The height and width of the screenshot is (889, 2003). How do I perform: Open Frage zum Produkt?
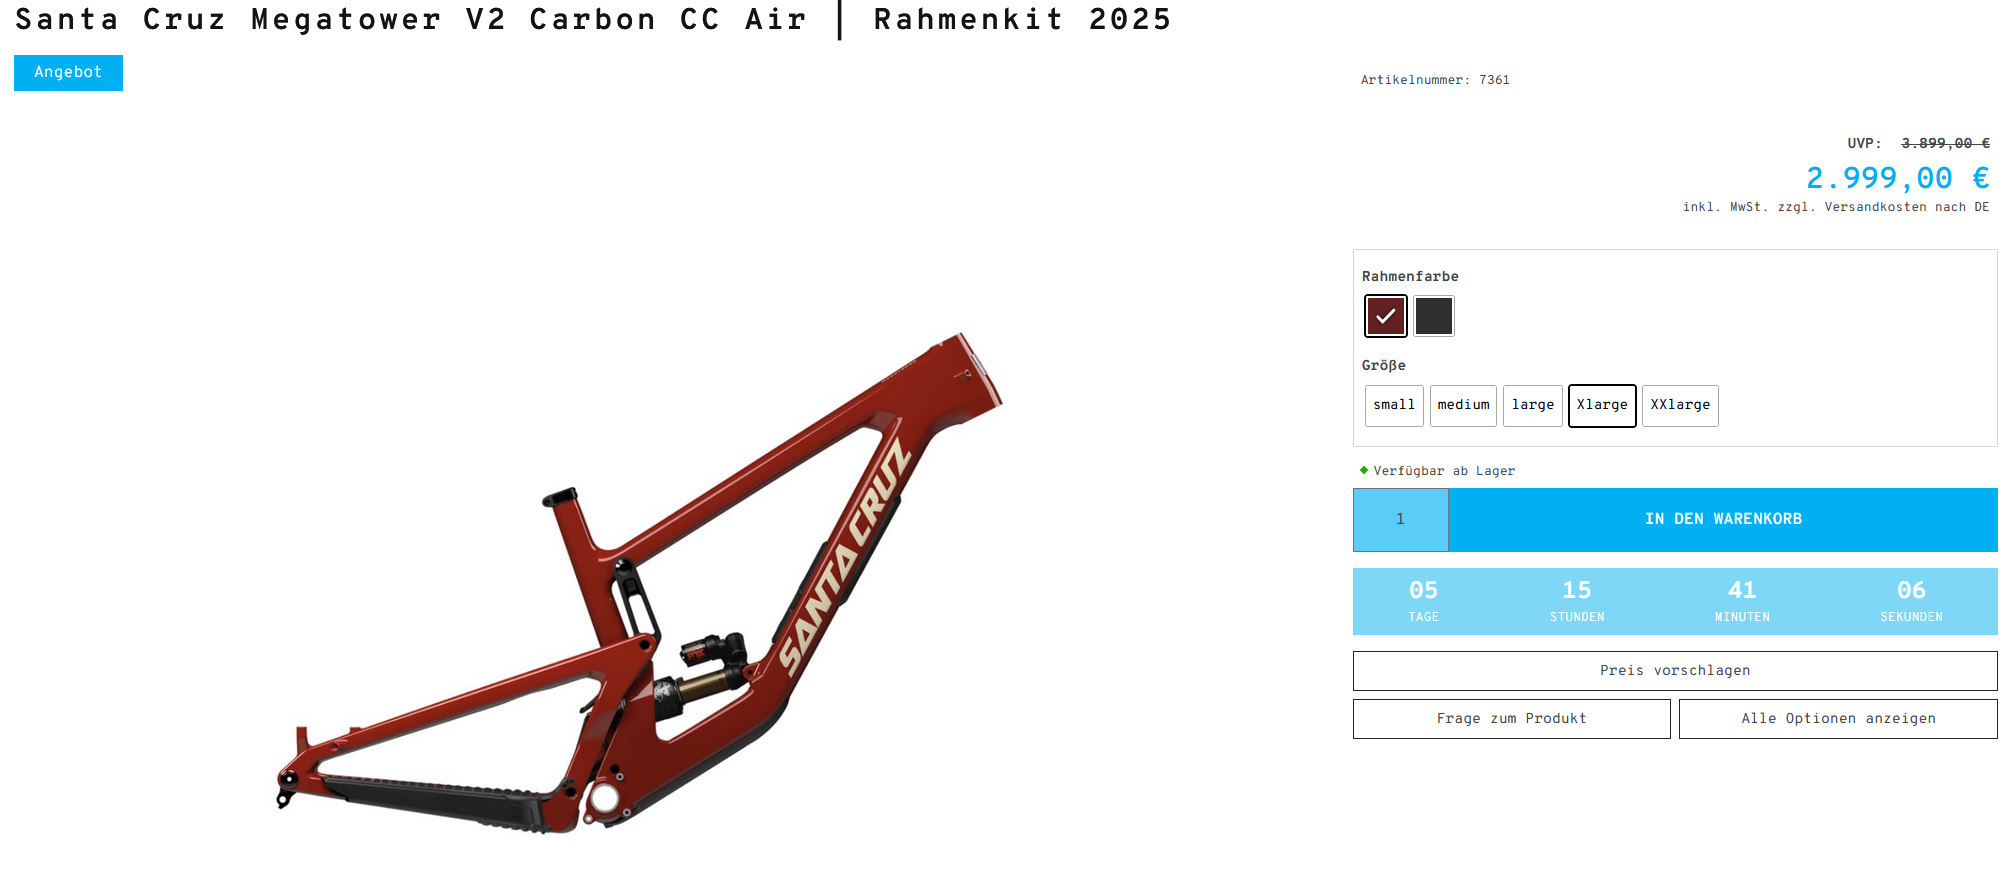click(1511, 719)
